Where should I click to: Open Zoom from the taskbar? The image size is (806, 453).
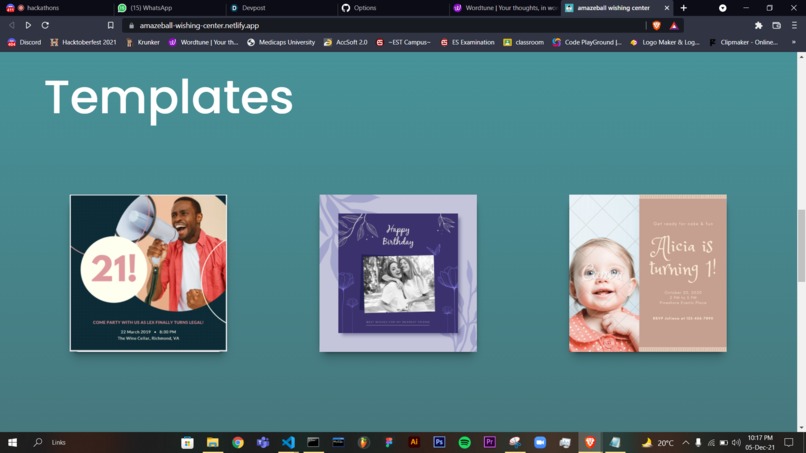540,442
